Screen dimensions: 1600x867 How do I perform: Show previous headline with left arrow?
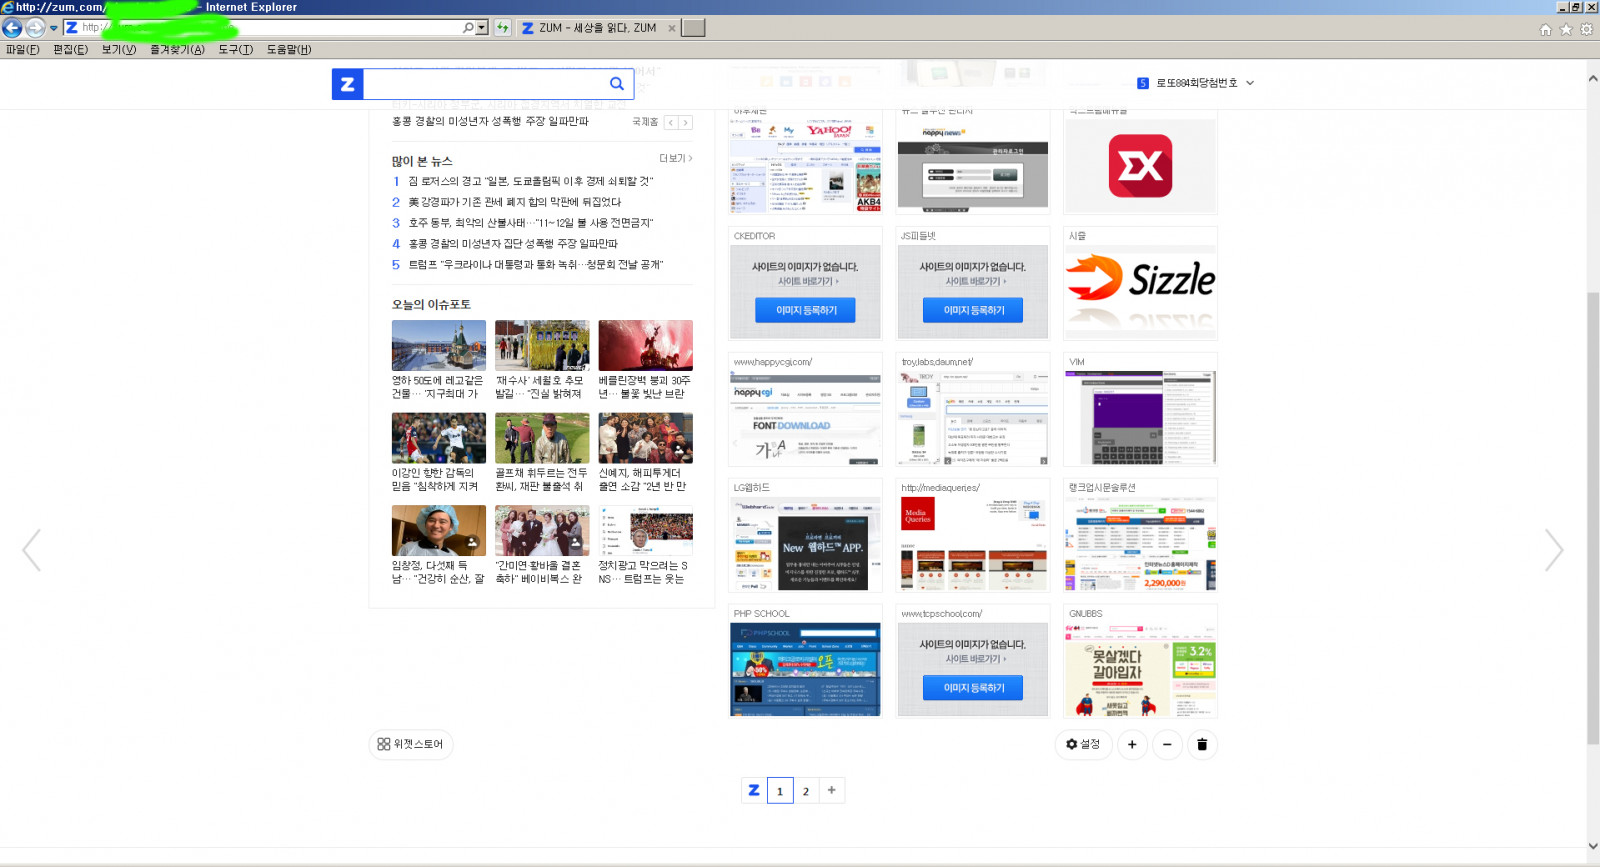click(x=671, y=122)
